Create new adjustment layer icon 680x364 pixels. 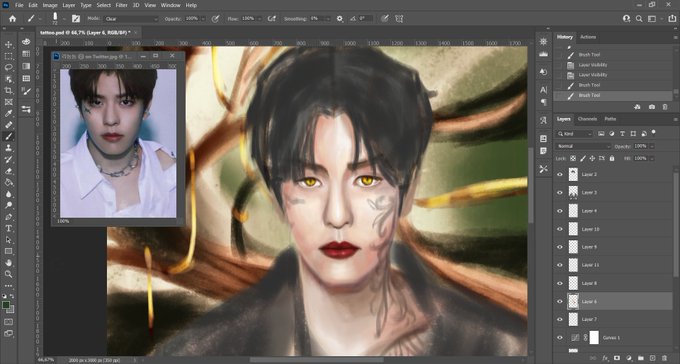pos(629,358)
